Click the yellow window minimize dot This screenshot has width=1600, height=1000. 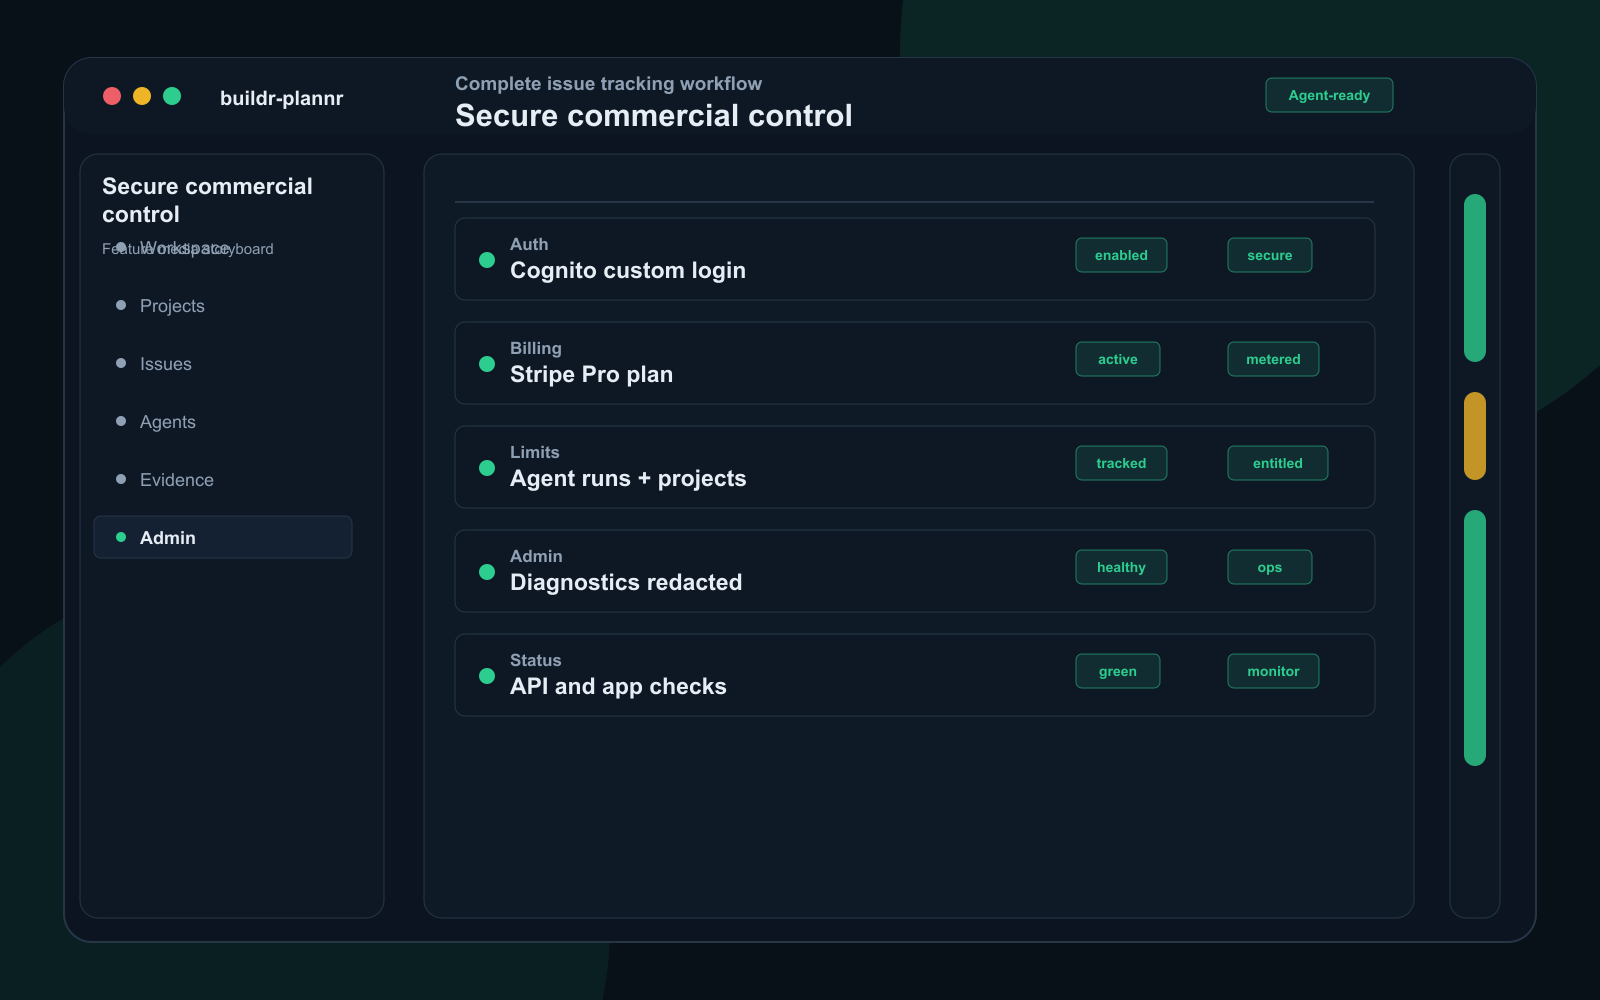[x=142, y=96]
